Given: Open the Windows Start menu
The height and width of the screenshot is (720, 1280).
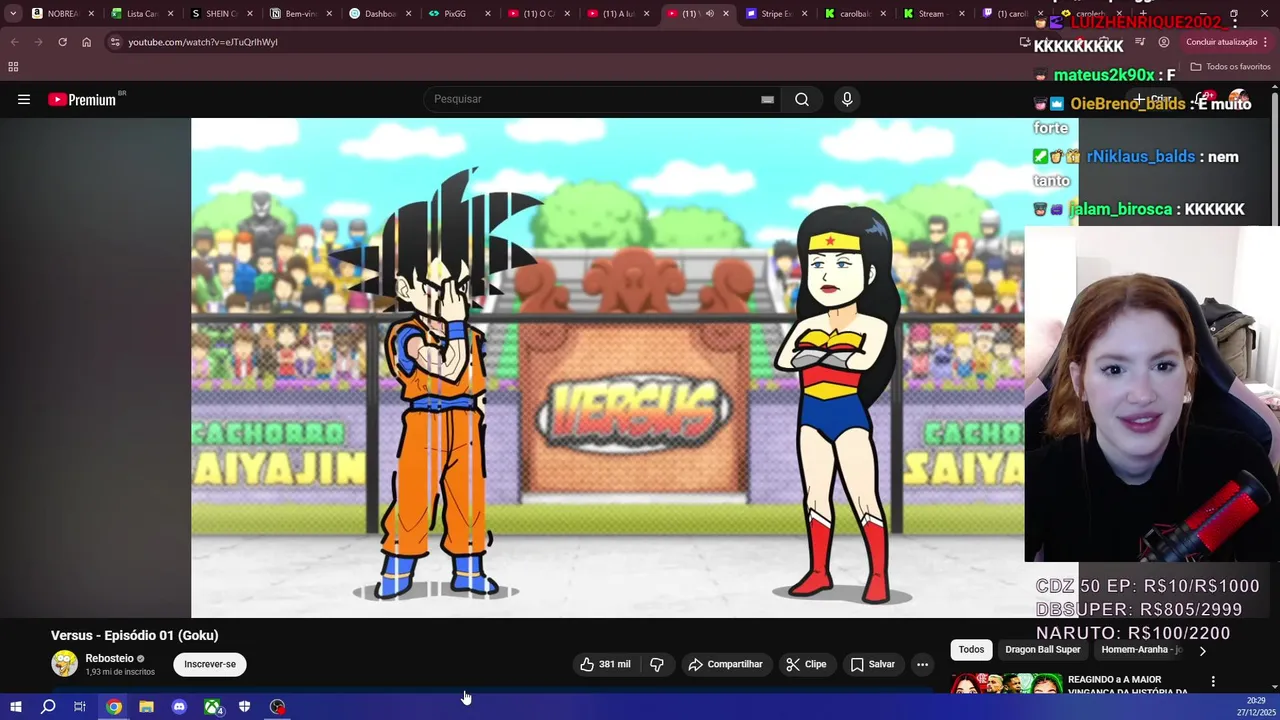Looking at the screenshot, I should click(15, 707).
